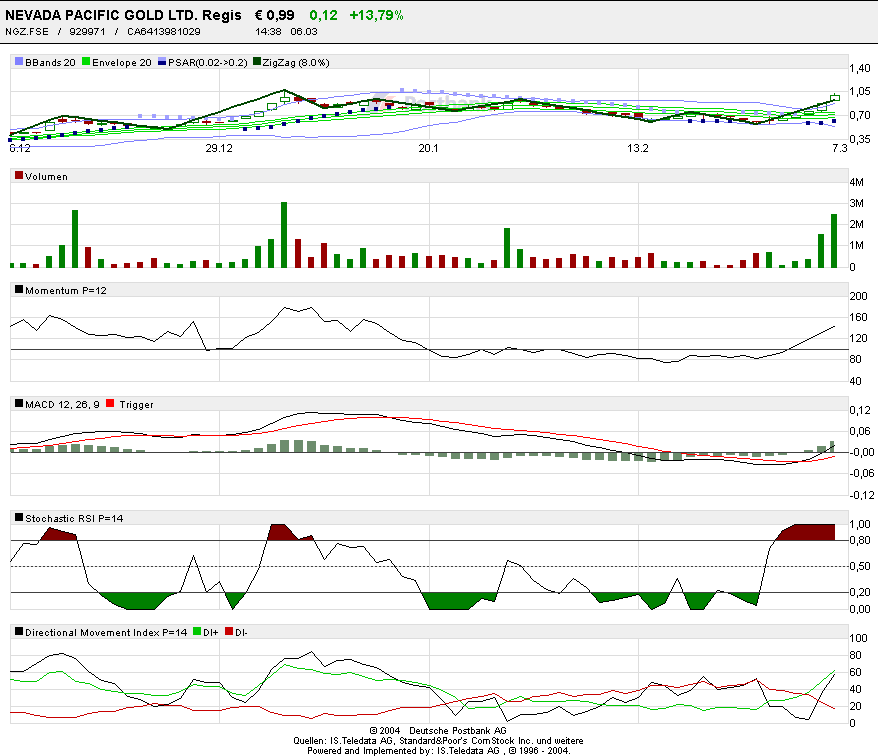Screen dimensions: 878x756
Task: Click the red DI- legend swatch
Action: (x=228, y=632)
